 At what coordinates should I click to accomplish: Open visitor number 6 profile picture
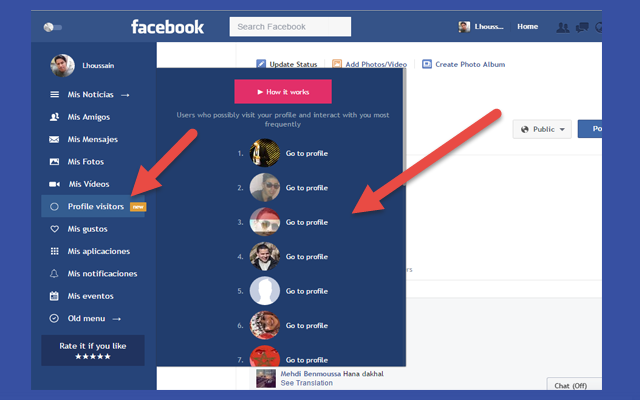265,325
